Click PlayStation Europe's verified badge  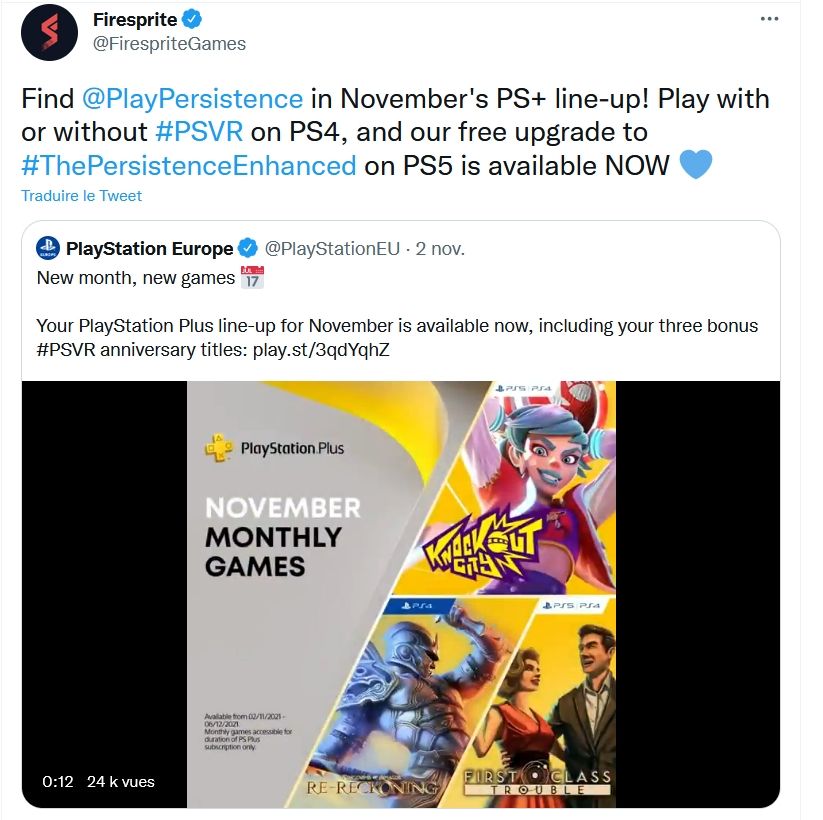[x=248, y=248]
